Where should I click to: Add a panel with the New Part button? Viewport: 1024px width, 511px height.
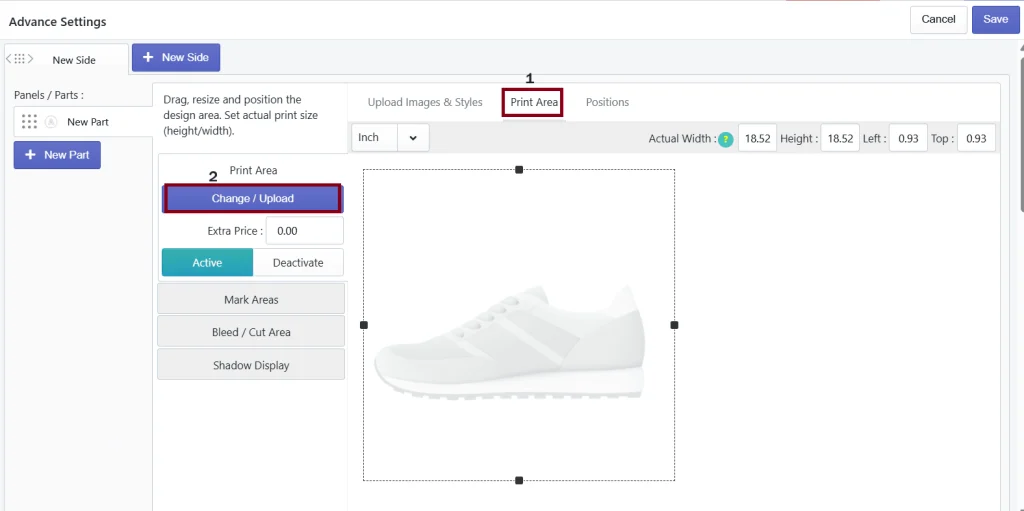[x=57, y=155]
